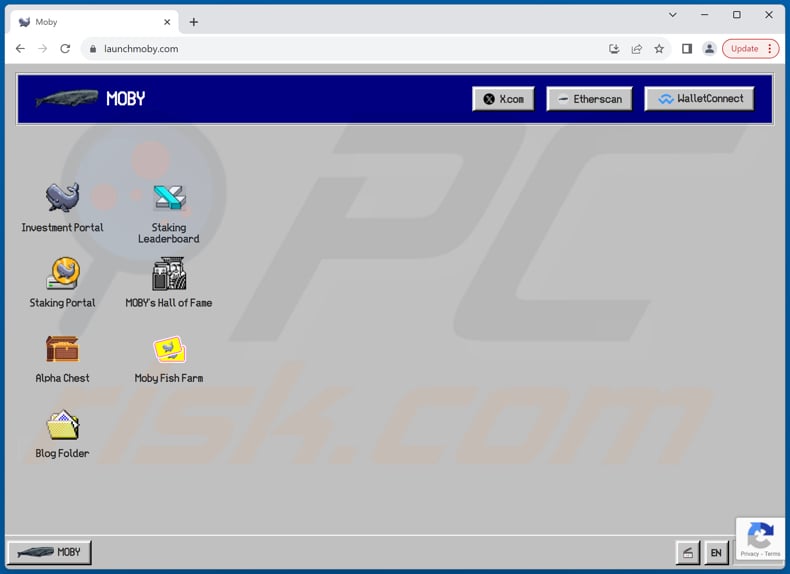Screen dimensions: 790x574
Task: Open a new browser tab
Action: click(193, 22)
